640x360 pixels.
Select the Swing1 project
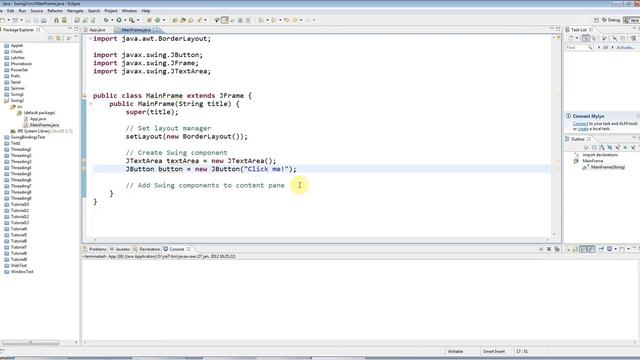point(14,94)
